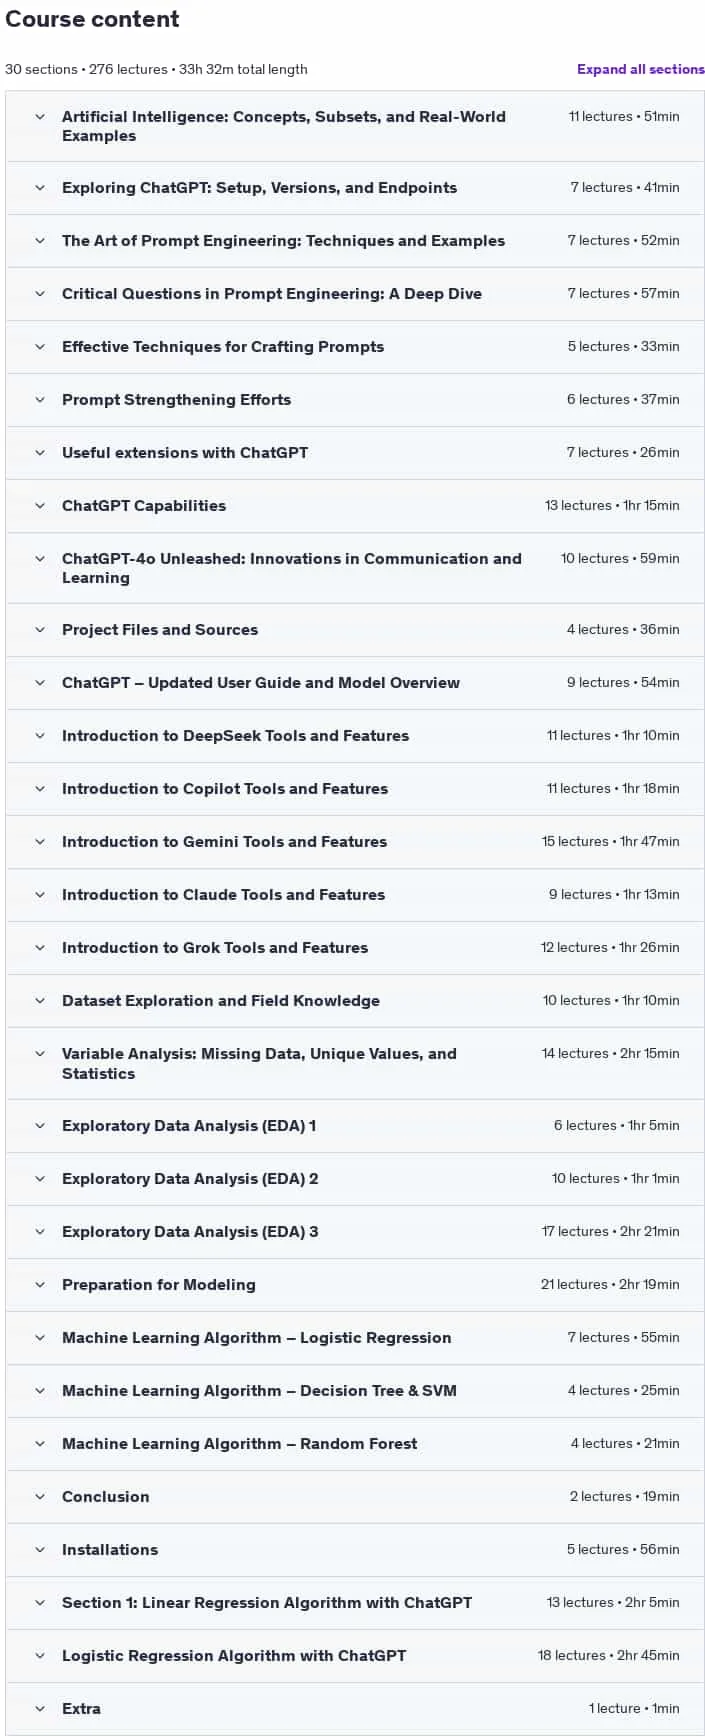Open Exploratory Data Analysis (EDA) 2 section
The height and width of the screenshot is (1736, 705).
[x=190, y=1179]
